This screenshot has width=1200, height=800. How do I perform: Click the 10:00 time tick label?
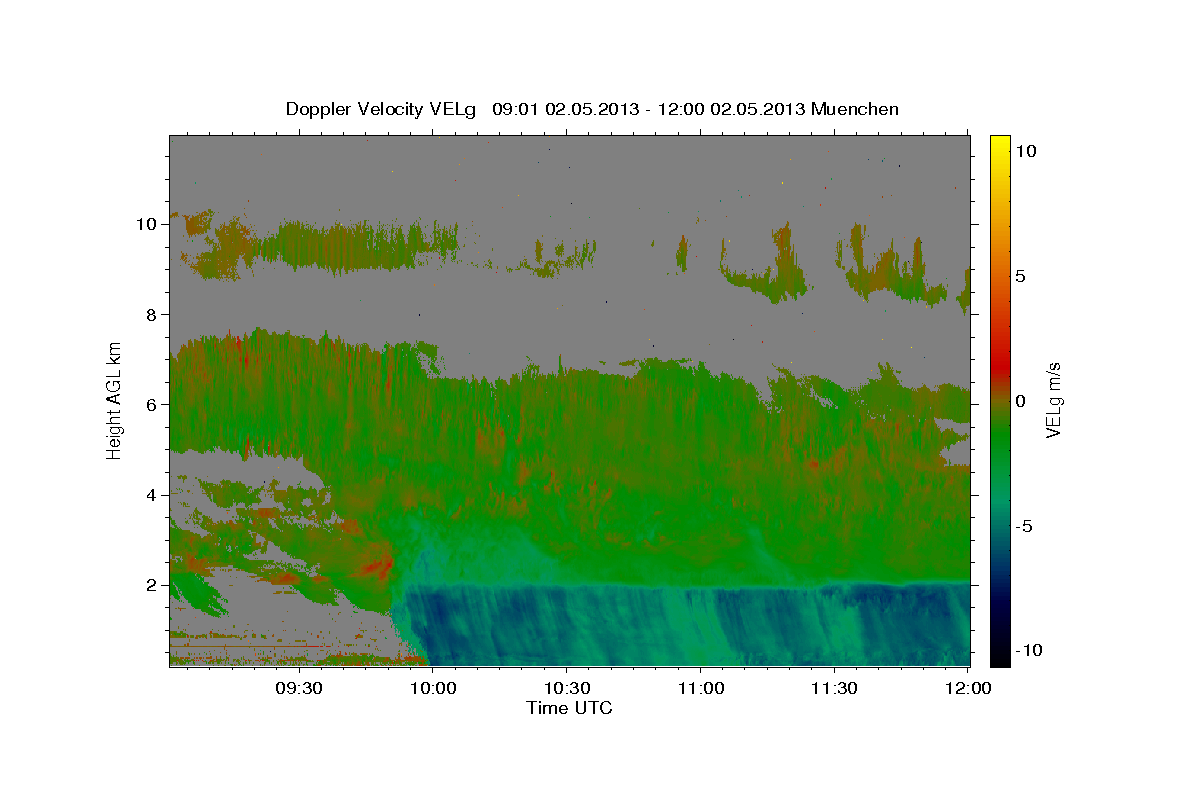pyautogui.click(x=433, y=688)
